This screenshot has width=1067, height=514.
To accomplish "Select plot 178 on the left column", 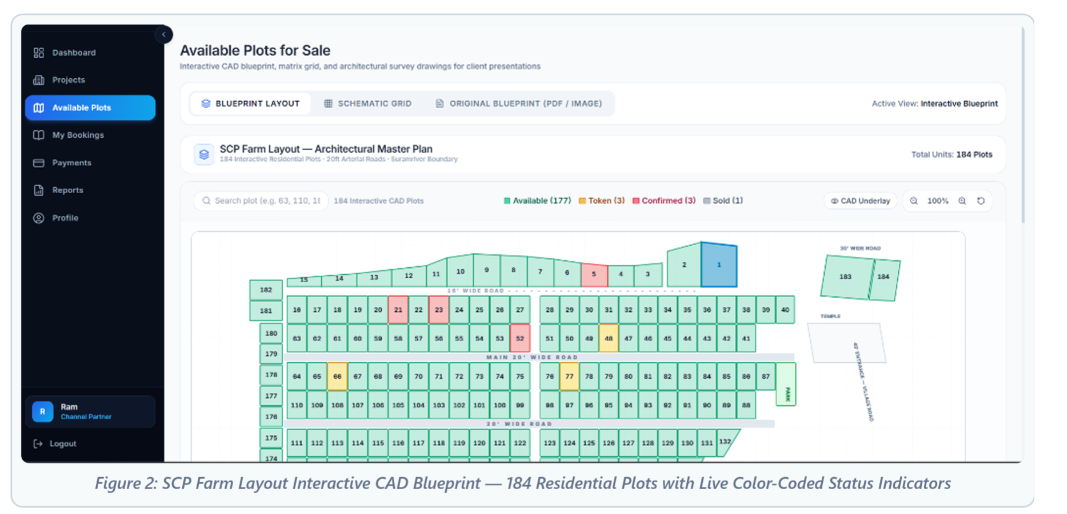I will point(272,375).
